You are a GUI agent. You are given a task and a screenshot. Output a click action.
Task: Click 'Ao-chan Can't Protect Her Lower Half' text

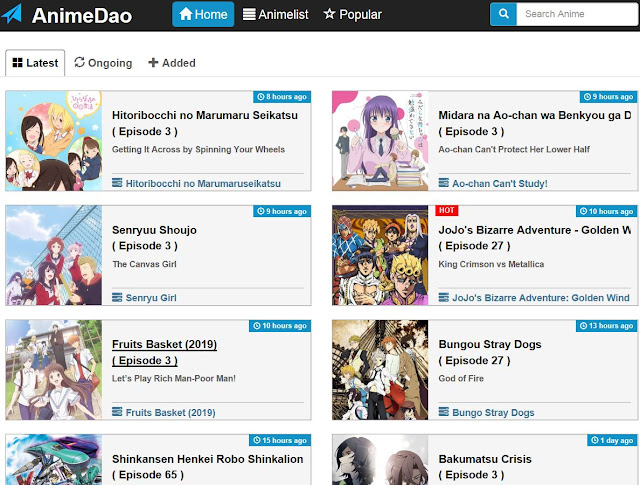514,149
